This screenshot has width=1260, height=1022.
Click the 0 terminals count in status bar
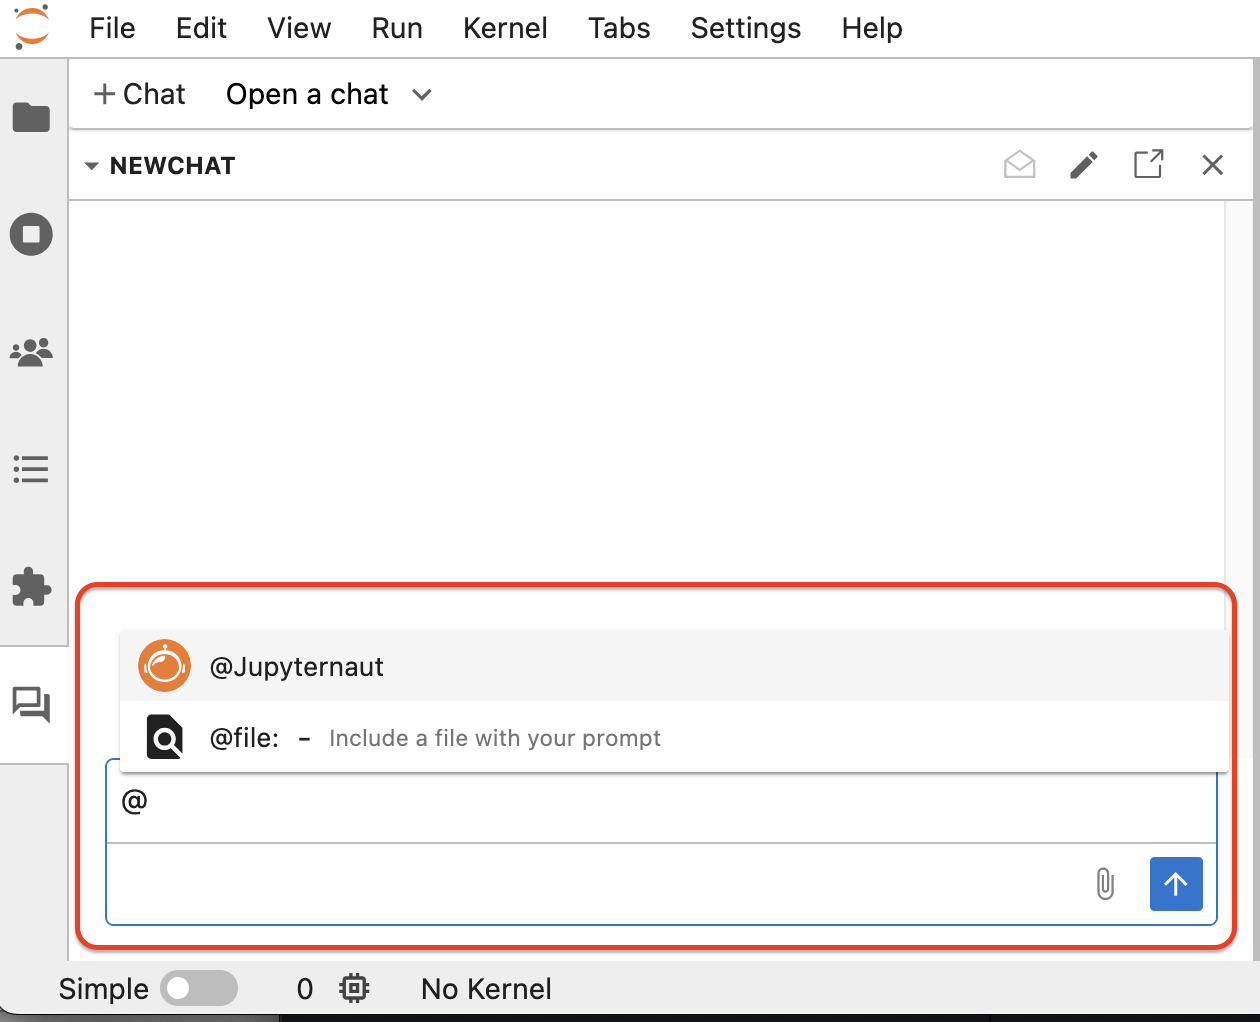[305, 989]
